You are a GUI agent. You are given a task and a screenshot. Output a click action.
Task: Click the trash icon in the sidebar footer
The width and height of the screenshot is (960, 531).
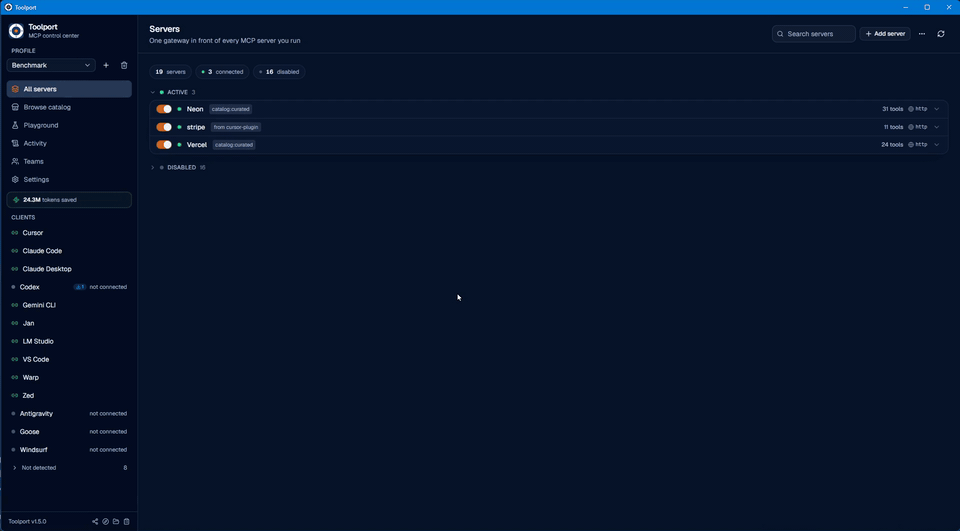point(127,522)
